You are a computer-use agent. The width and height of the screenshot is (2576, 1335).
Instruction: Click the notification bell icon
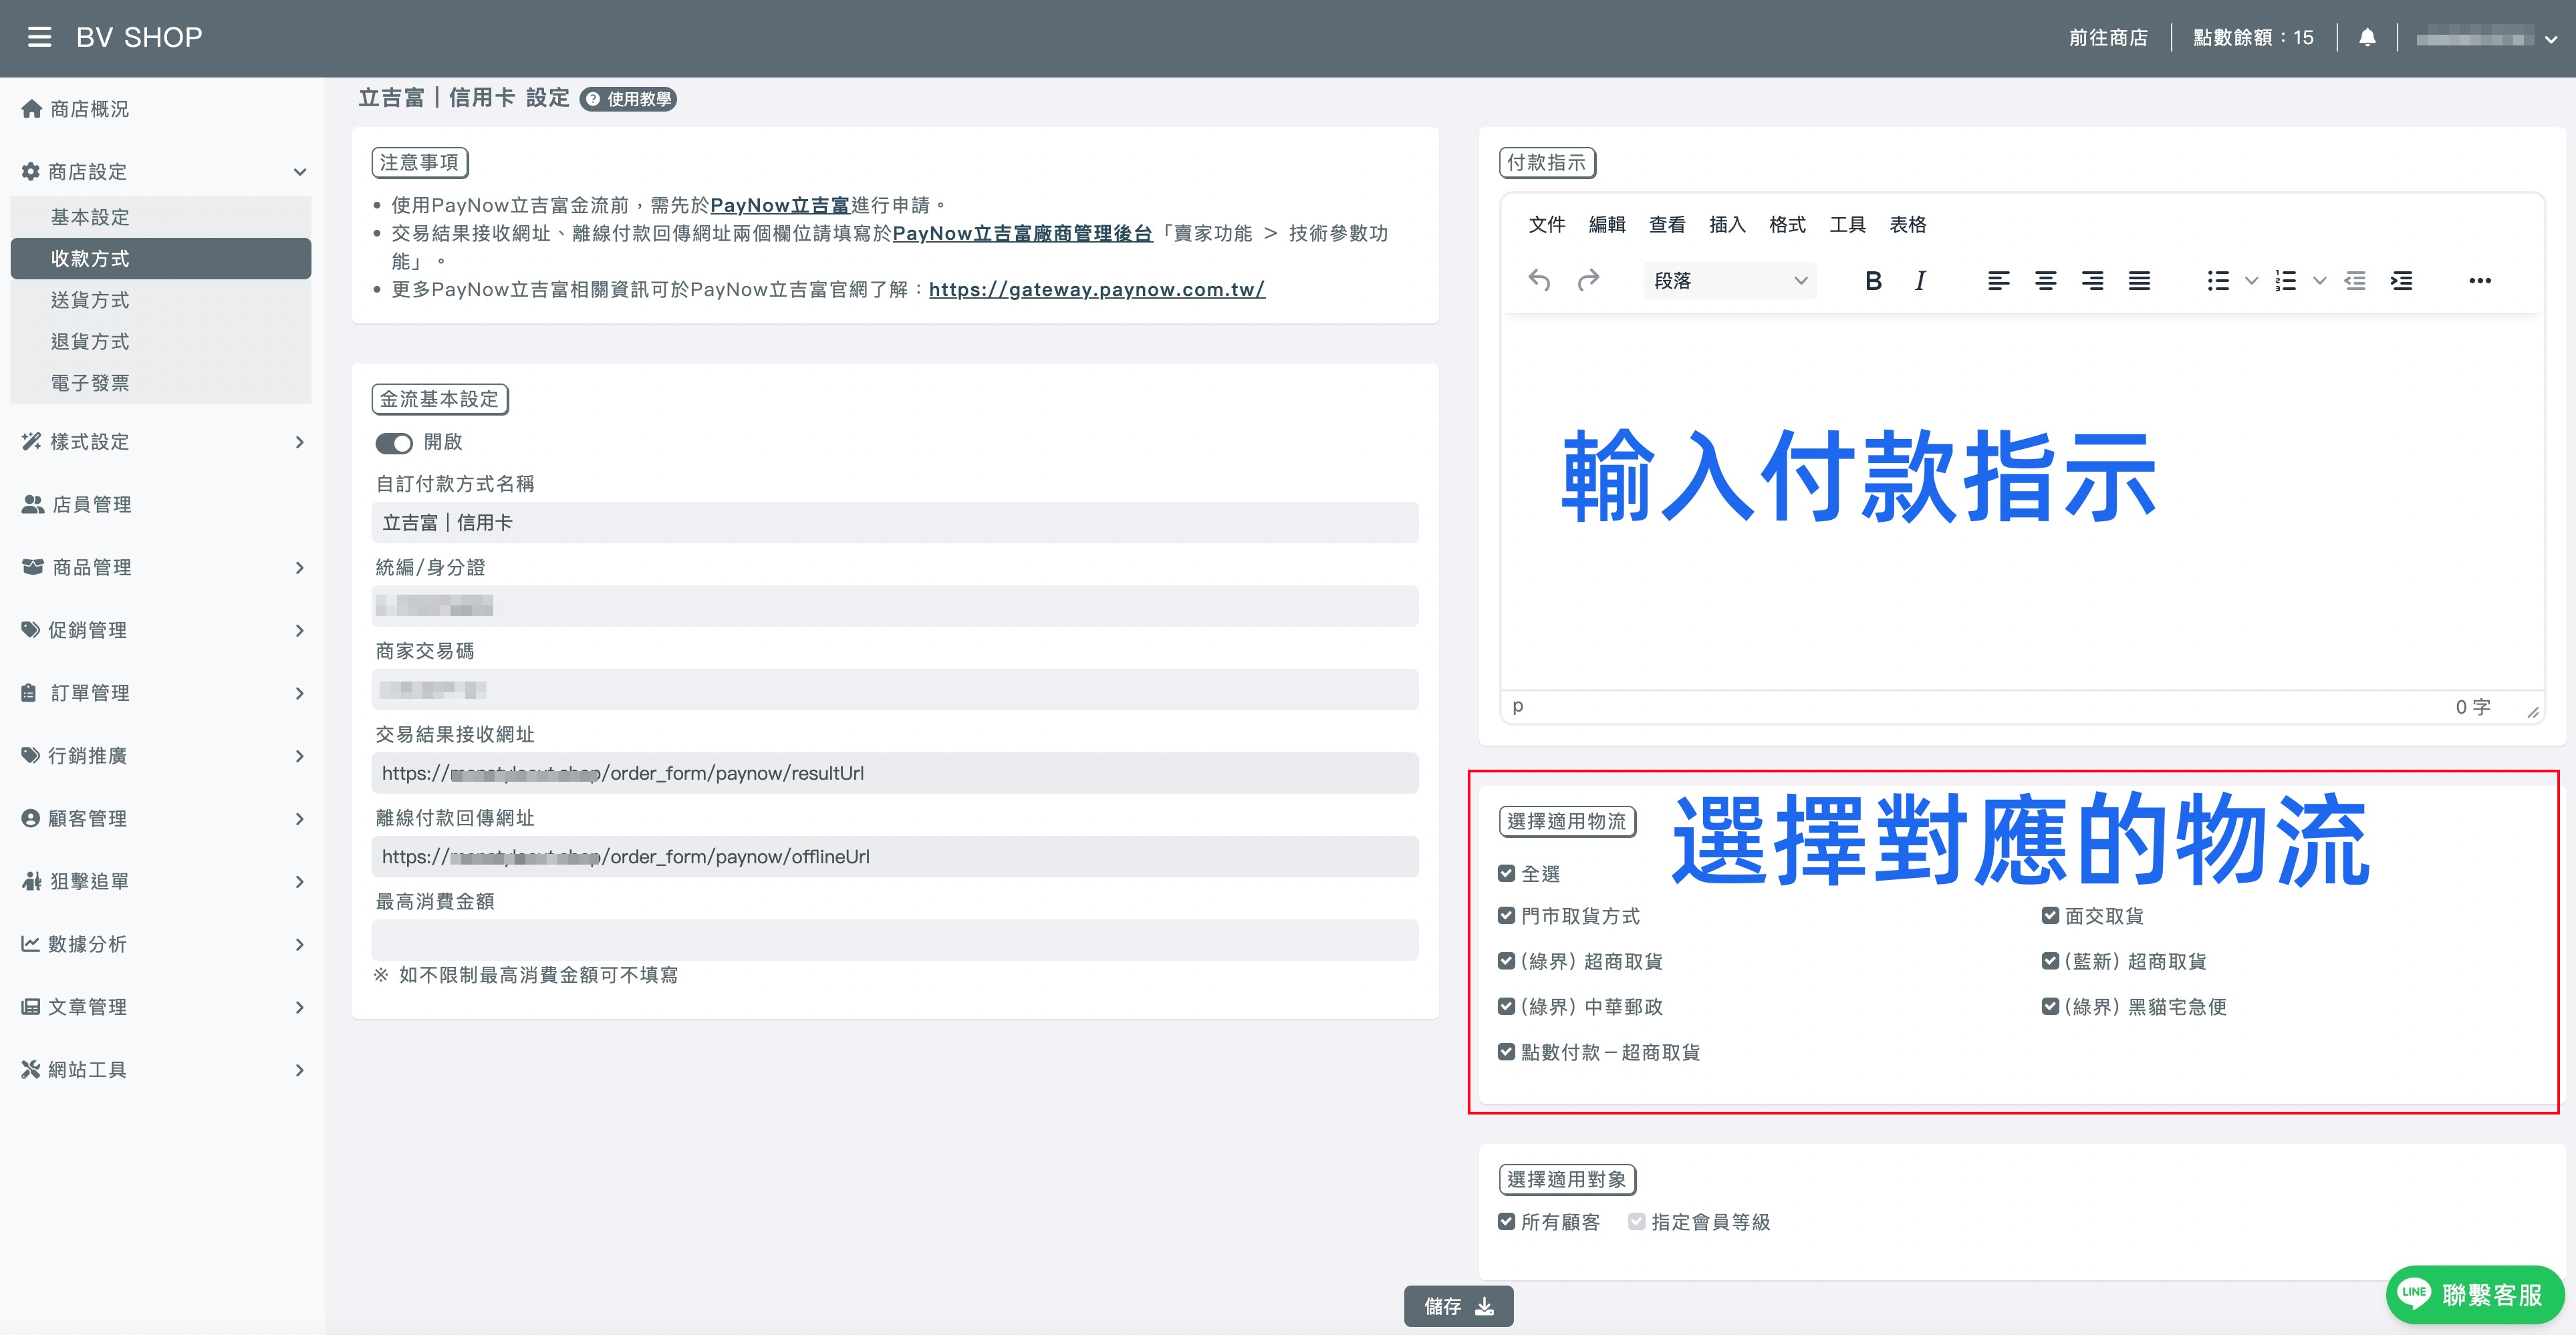(2367, 37)
